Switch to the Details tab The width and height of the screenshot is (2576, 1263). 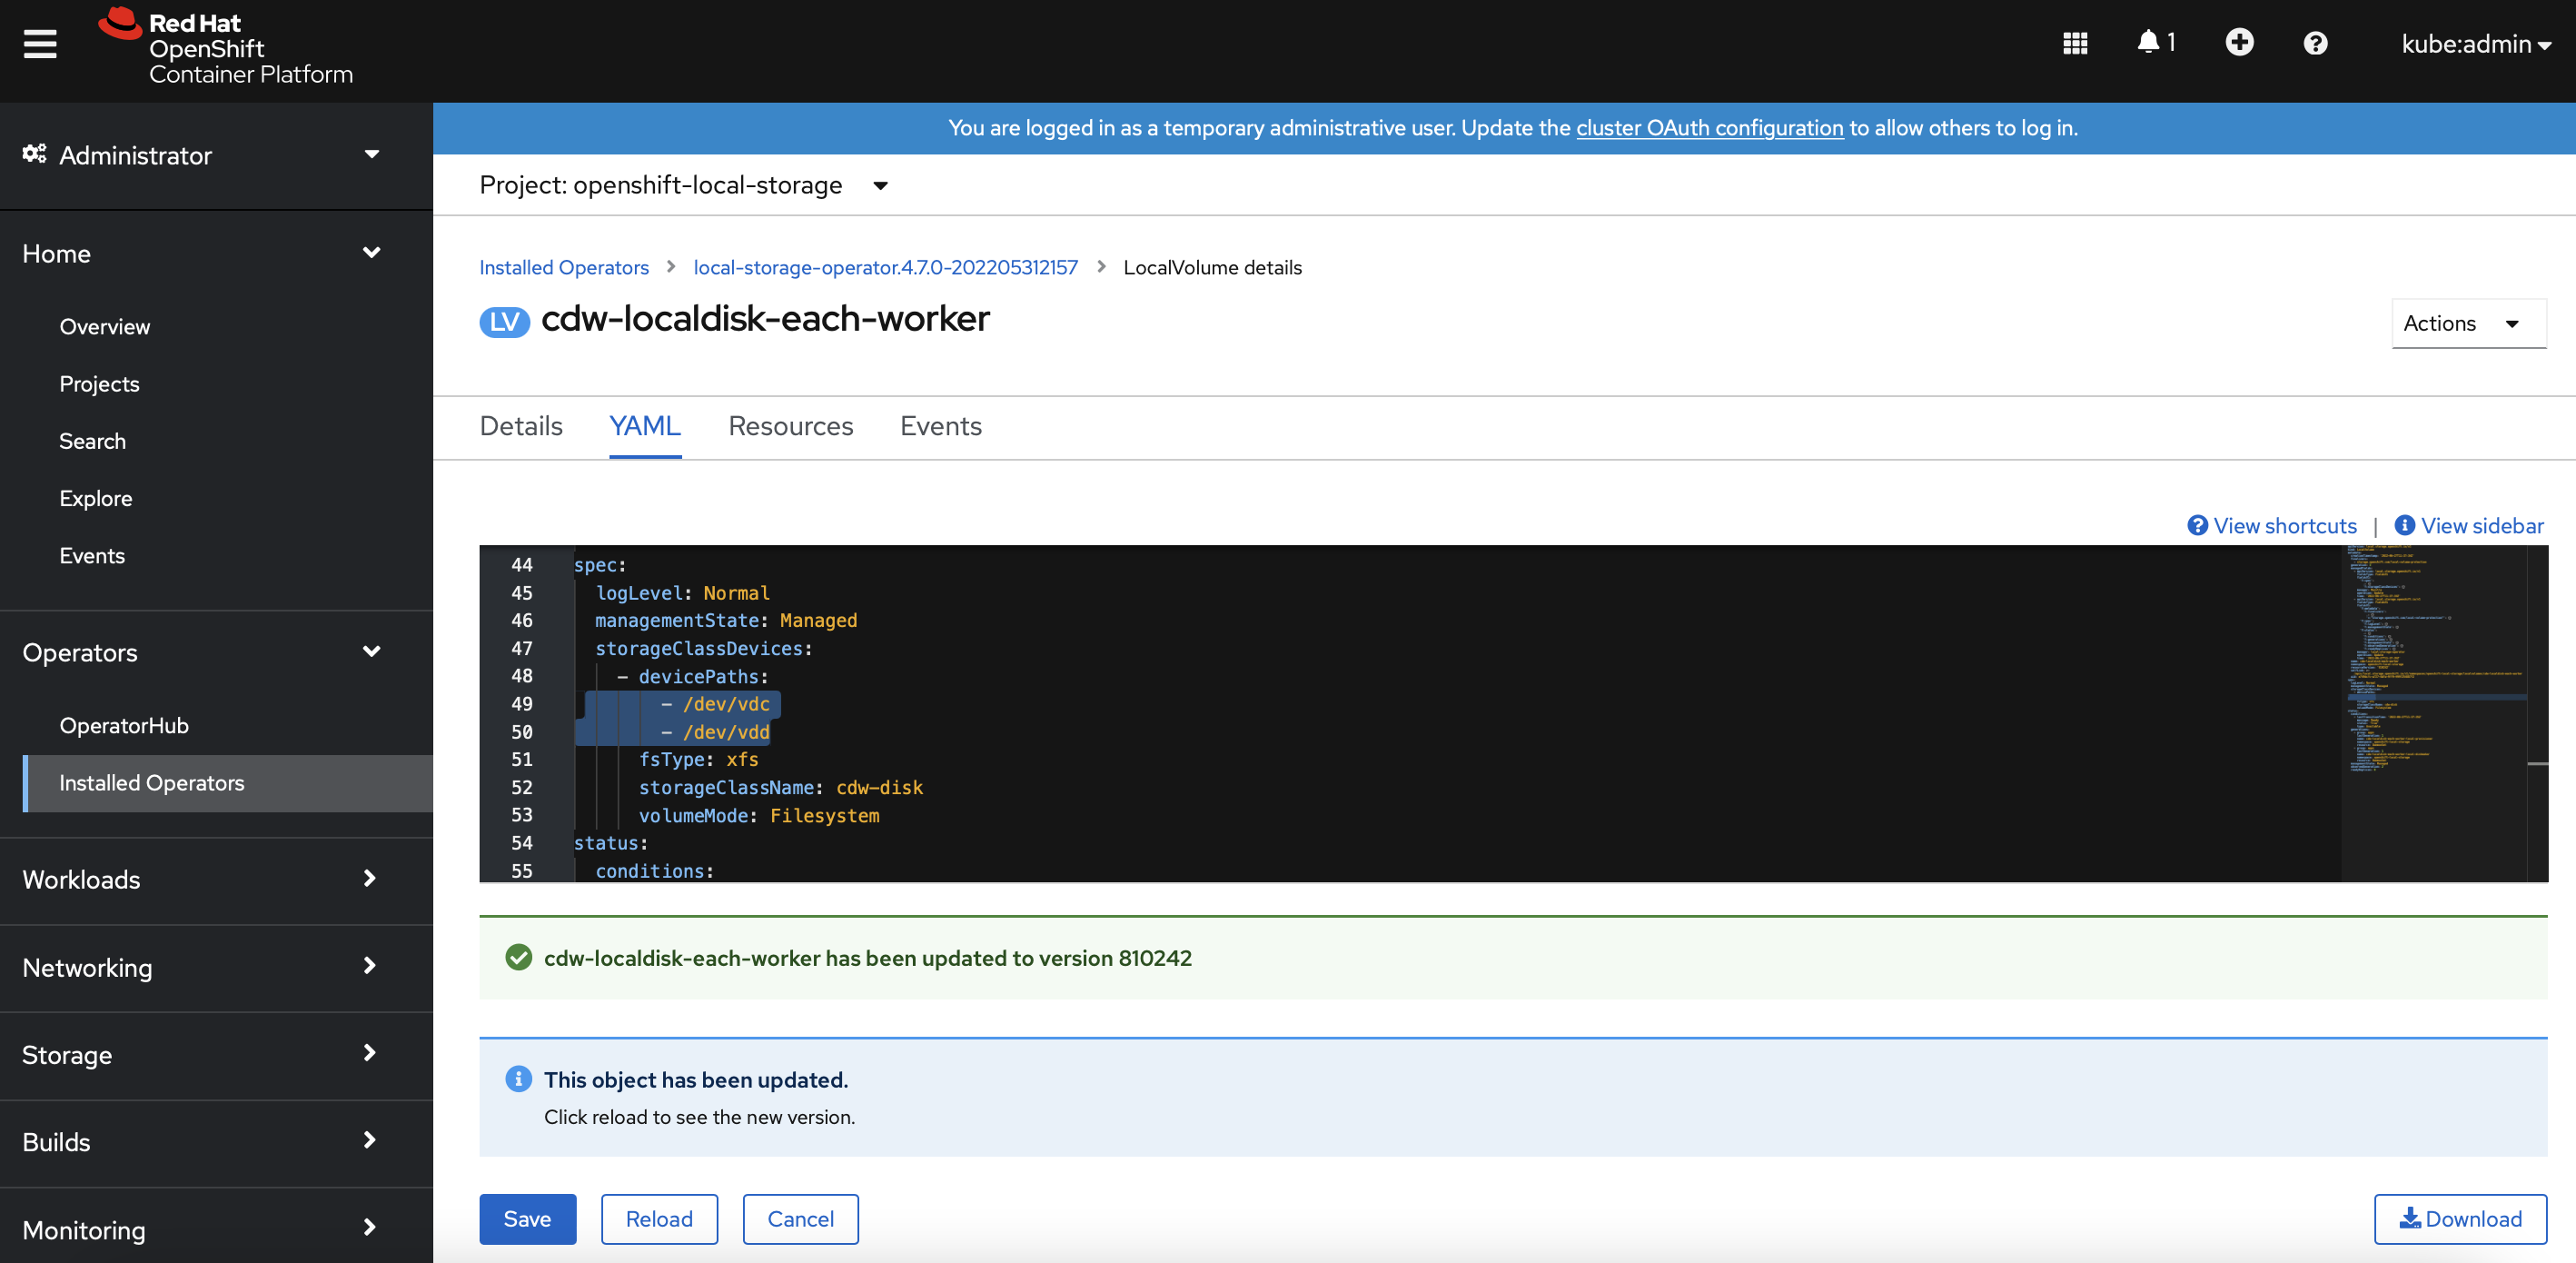point(521,426)
